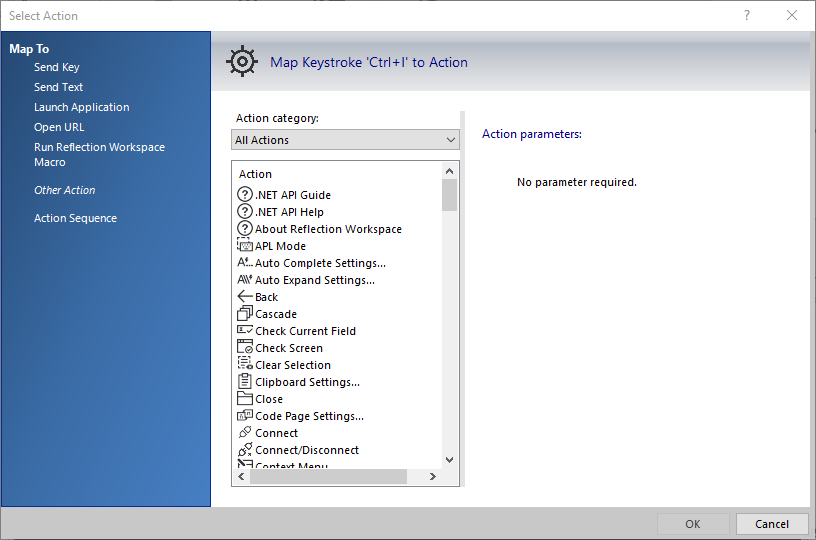Select 'Code Page Settings...' list text
This screenshot has width=816, height=540.
click(310, 416)
